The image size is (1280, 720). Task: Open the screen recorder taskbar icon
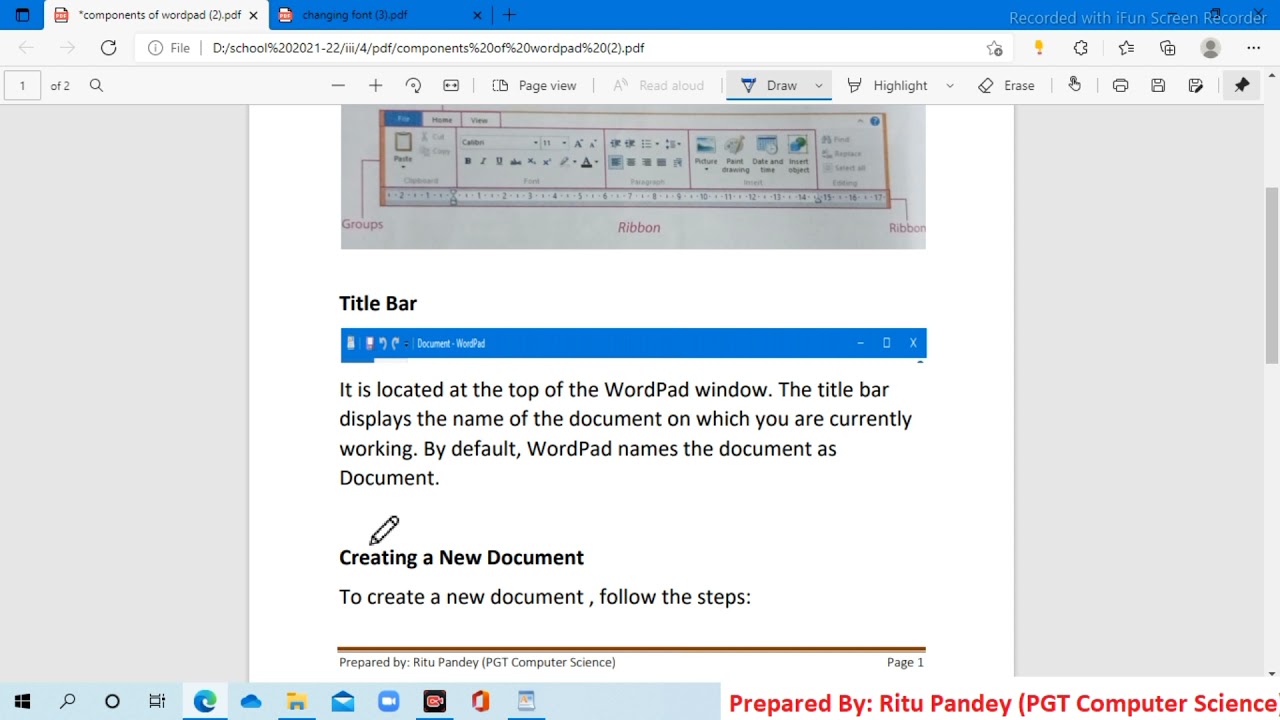[435, 702]
